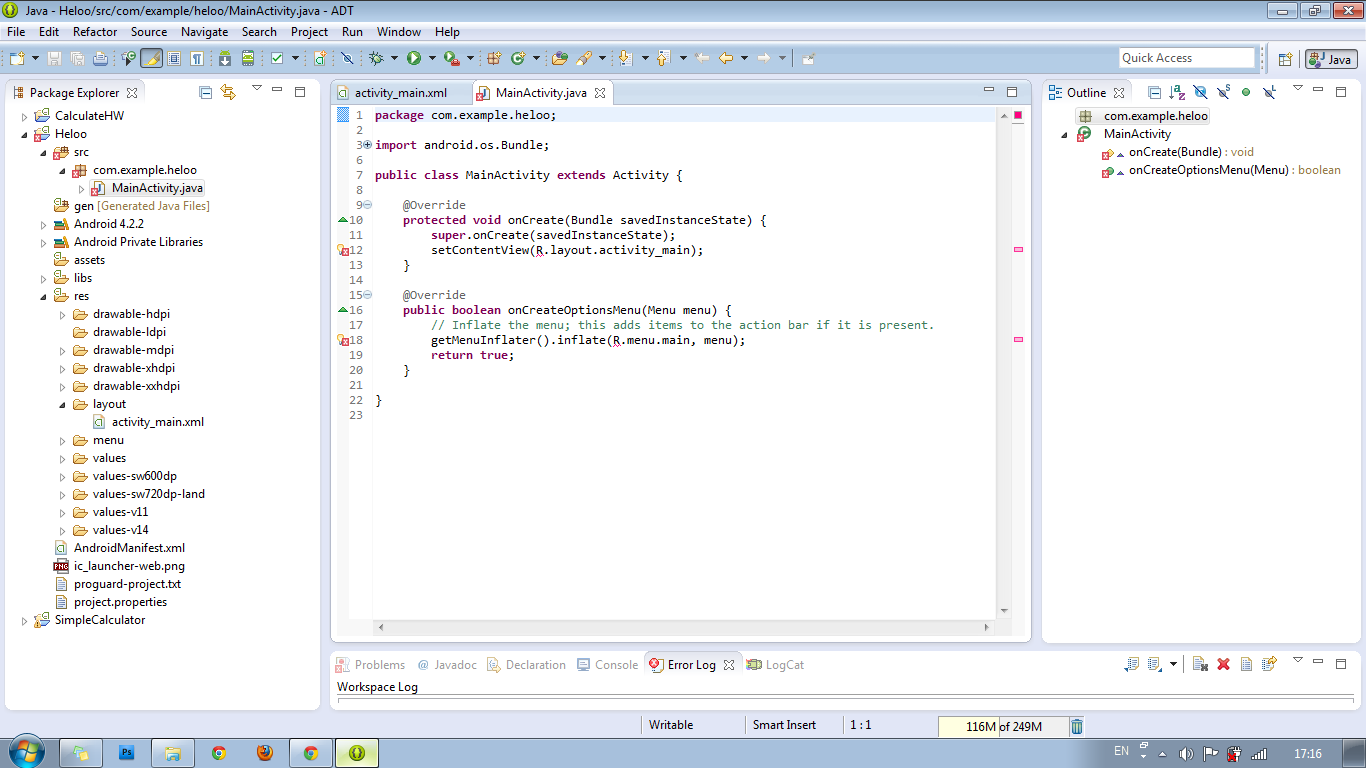Viewport: 1366px width, 768px height.
Task: Collapse the Heloo project
Action: (25, 134)
